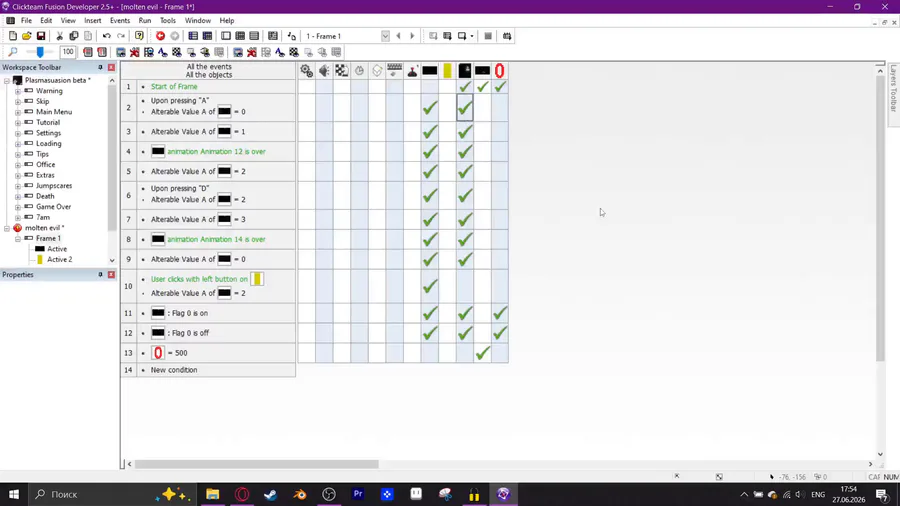The image size is (900, 506).
Task: Click the Undo arrow icon
Action: pyautogui.click(x=106, y=36)
